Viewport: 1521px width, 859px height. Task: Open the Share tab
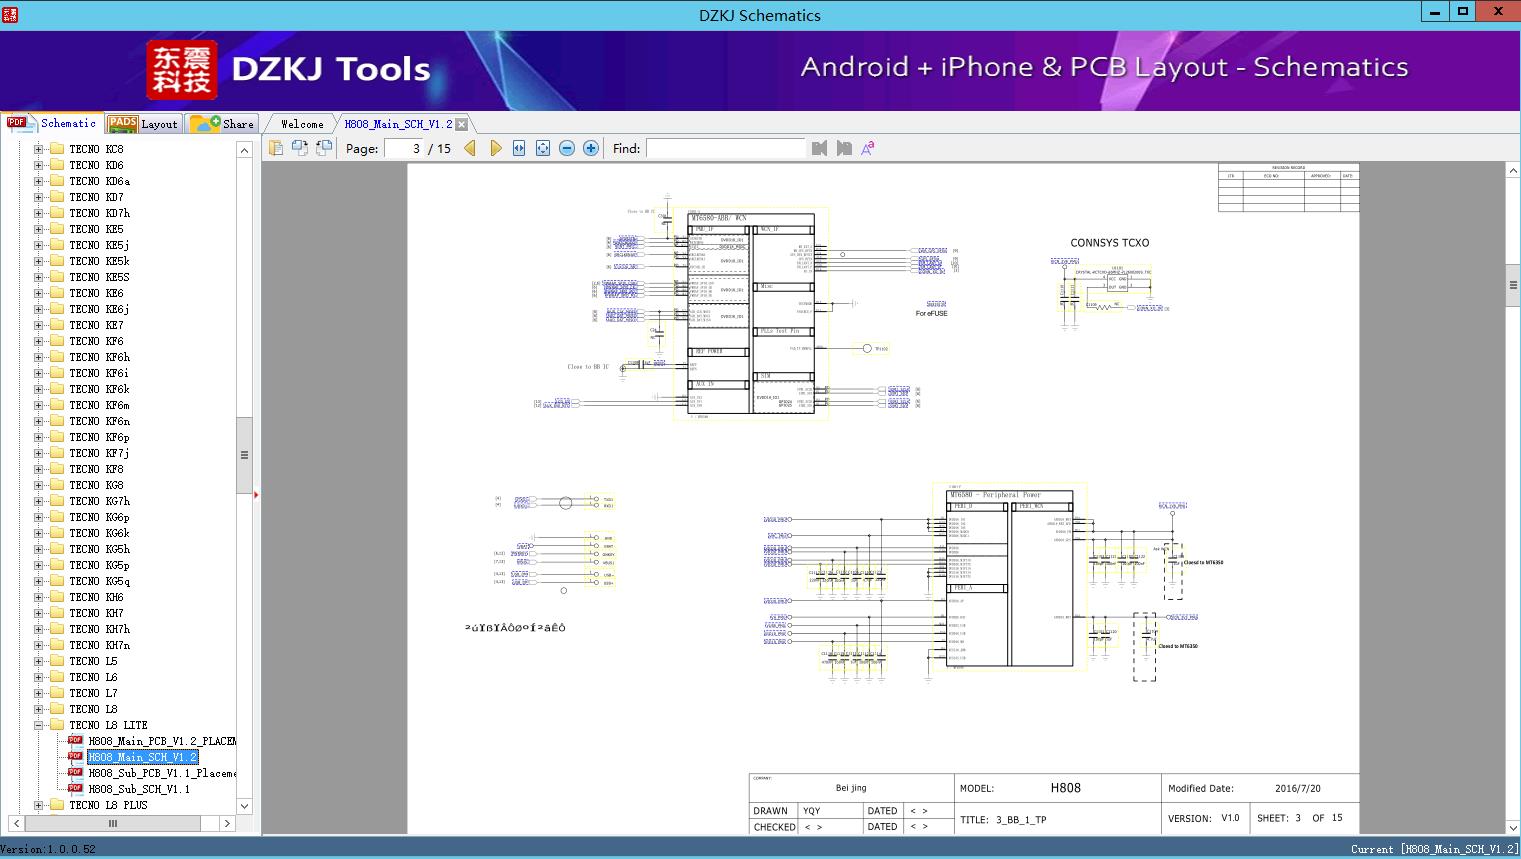pos(224,124)
